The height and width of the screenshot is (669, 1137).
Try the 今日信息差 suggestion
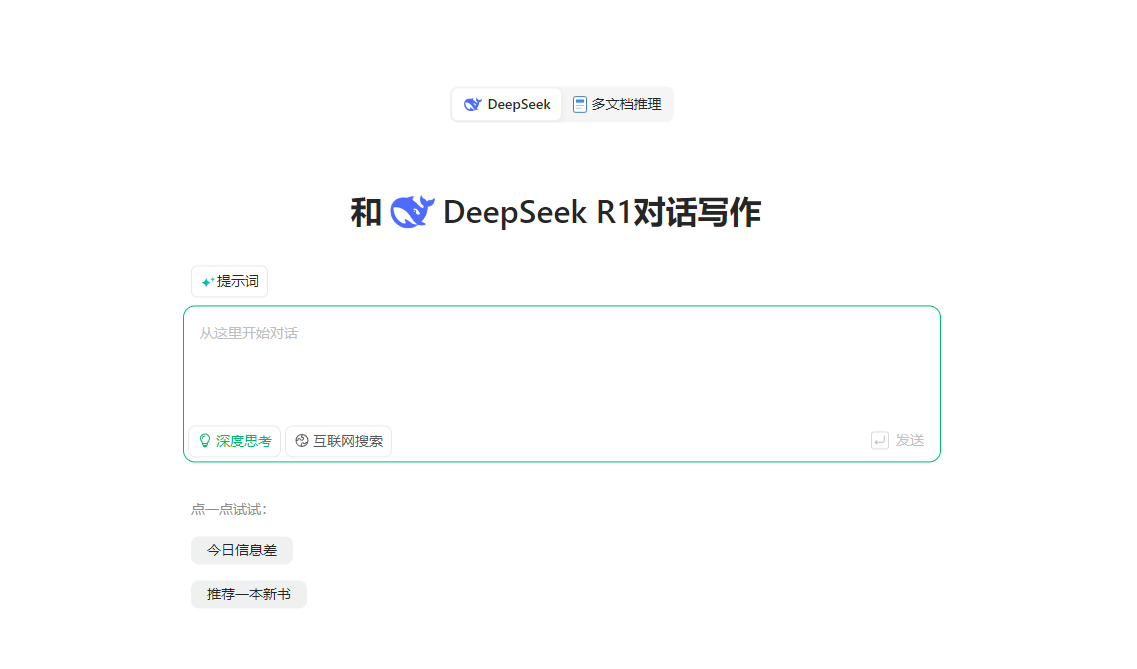click(242, 550)
